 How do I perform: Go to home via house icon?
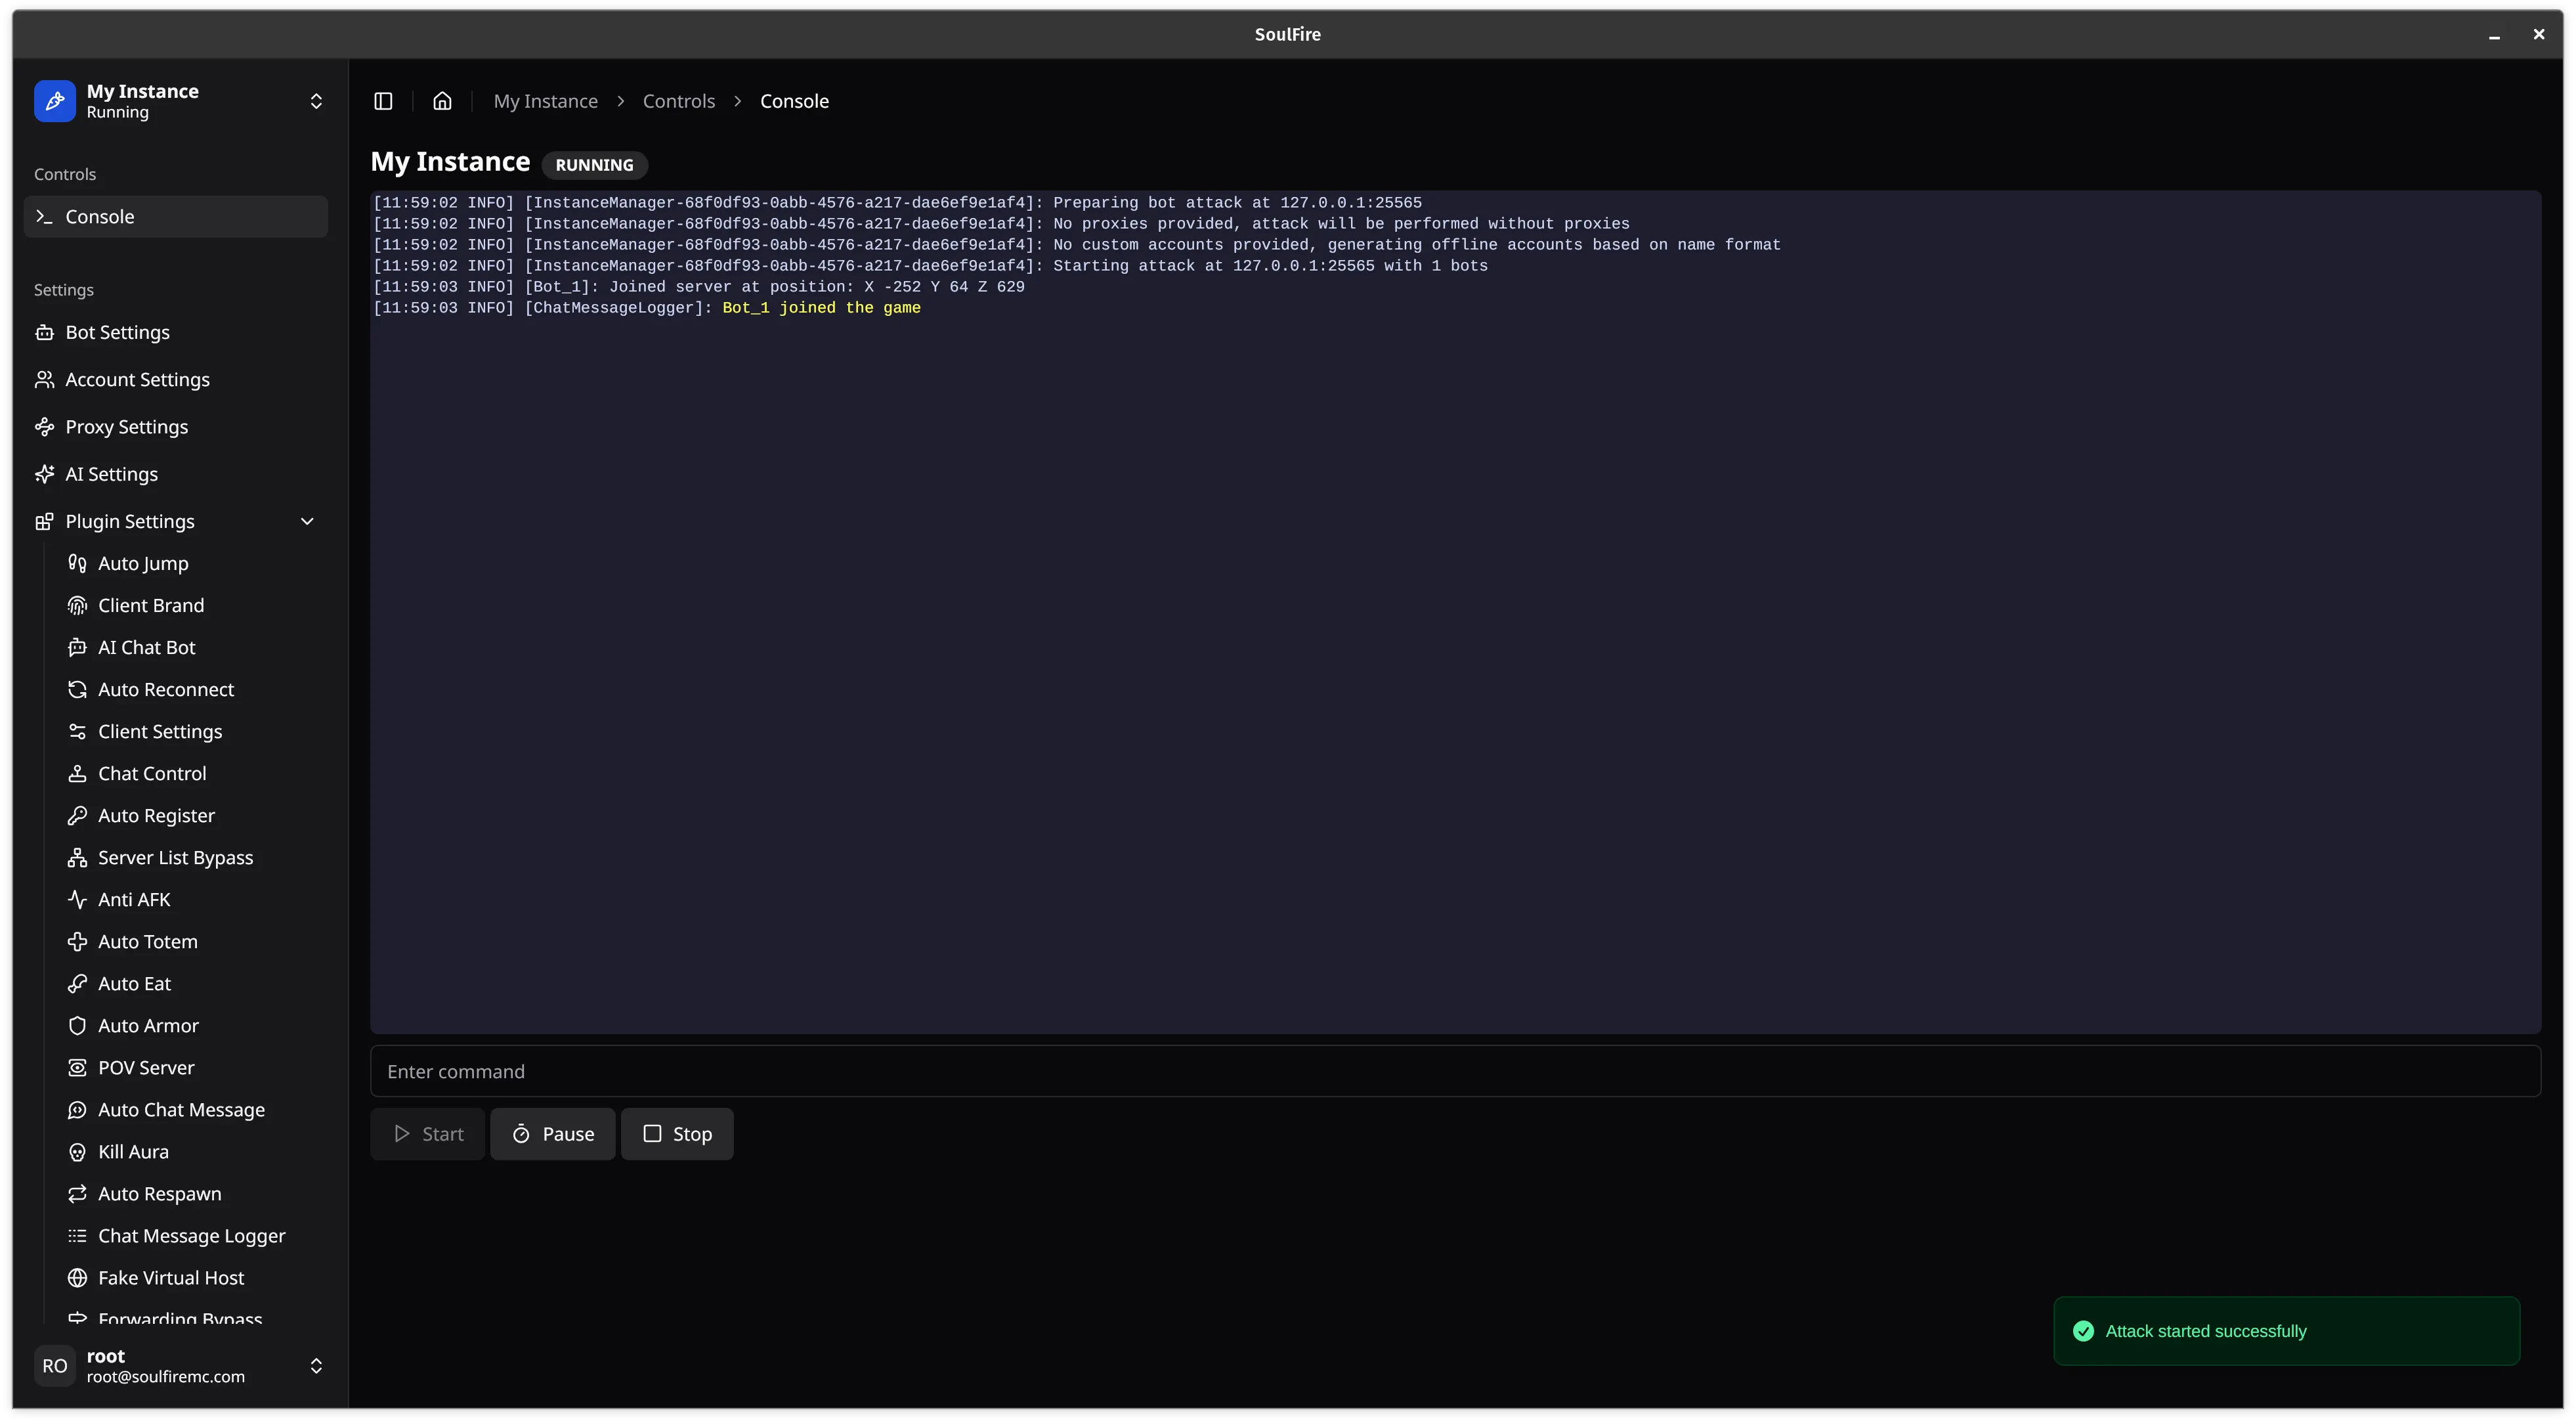click(x=442, y=101)
